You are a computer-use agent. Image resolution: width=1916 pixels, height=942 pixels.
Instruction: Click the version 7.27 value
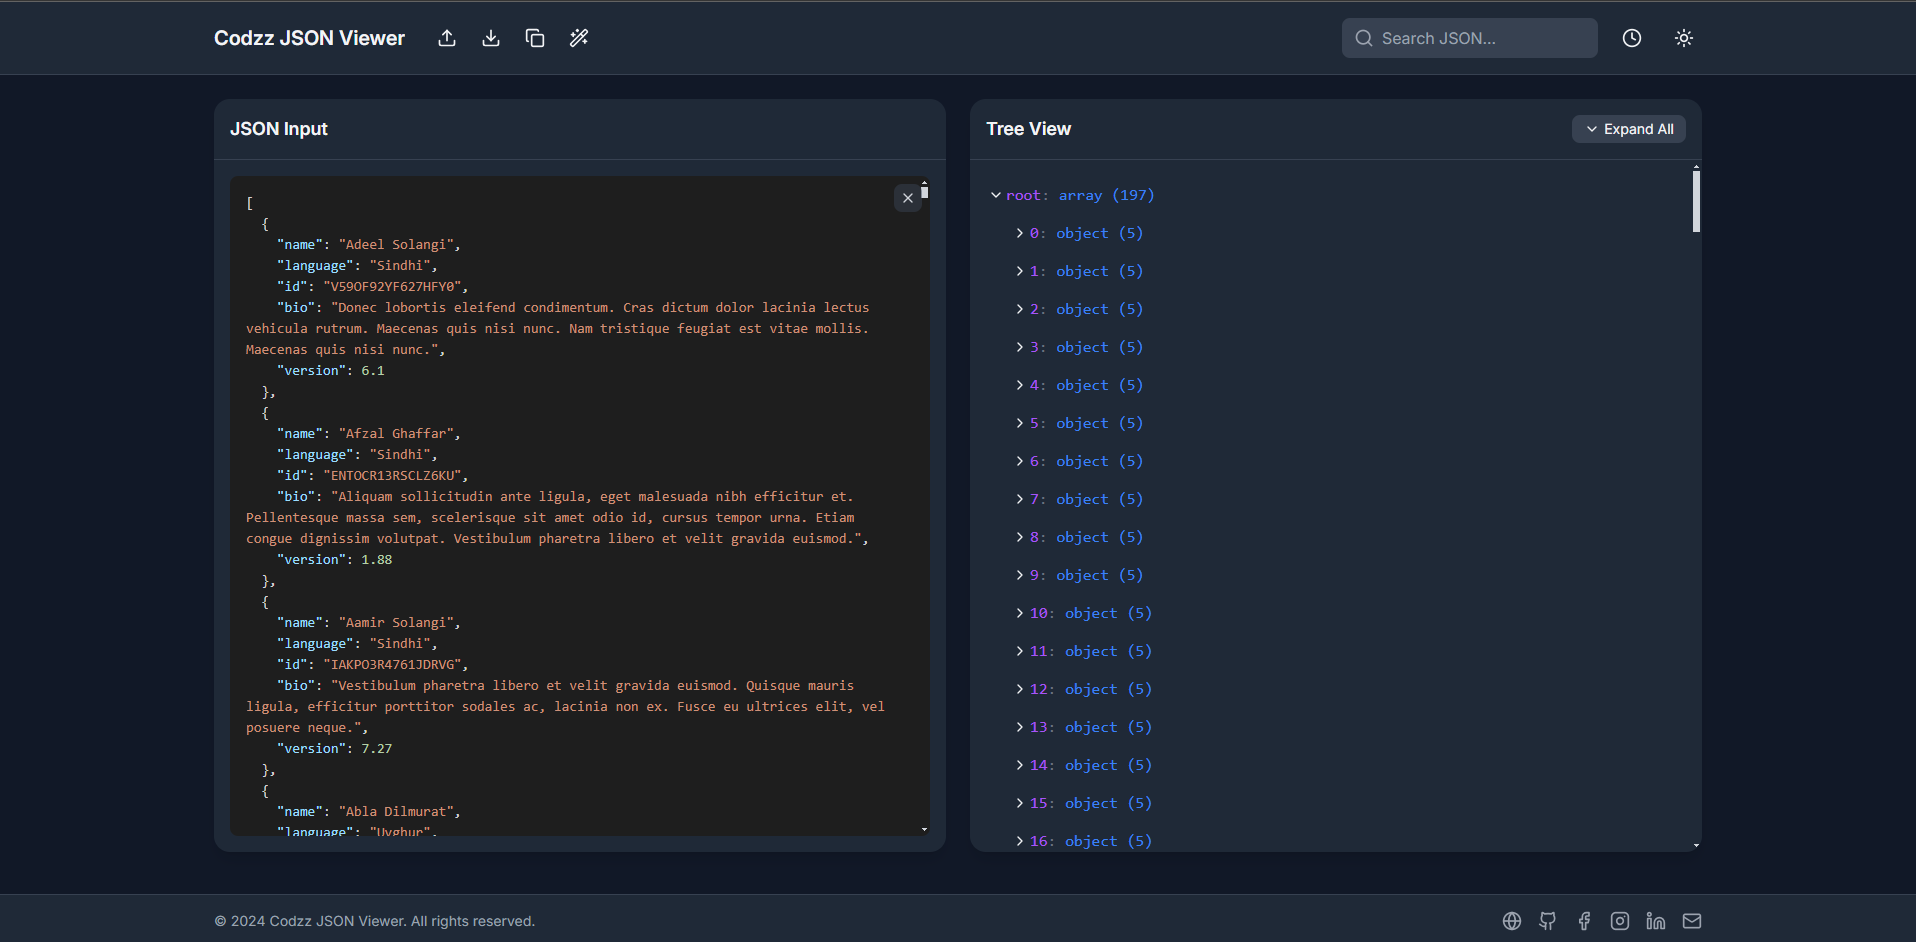click(377, 749)
